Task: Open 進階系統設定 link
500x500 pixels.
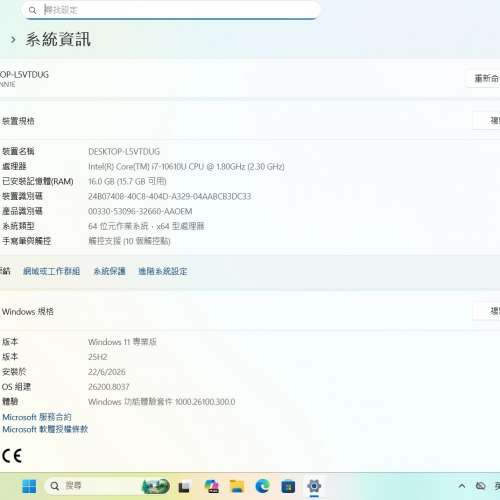Action: (x=163, y=271)
